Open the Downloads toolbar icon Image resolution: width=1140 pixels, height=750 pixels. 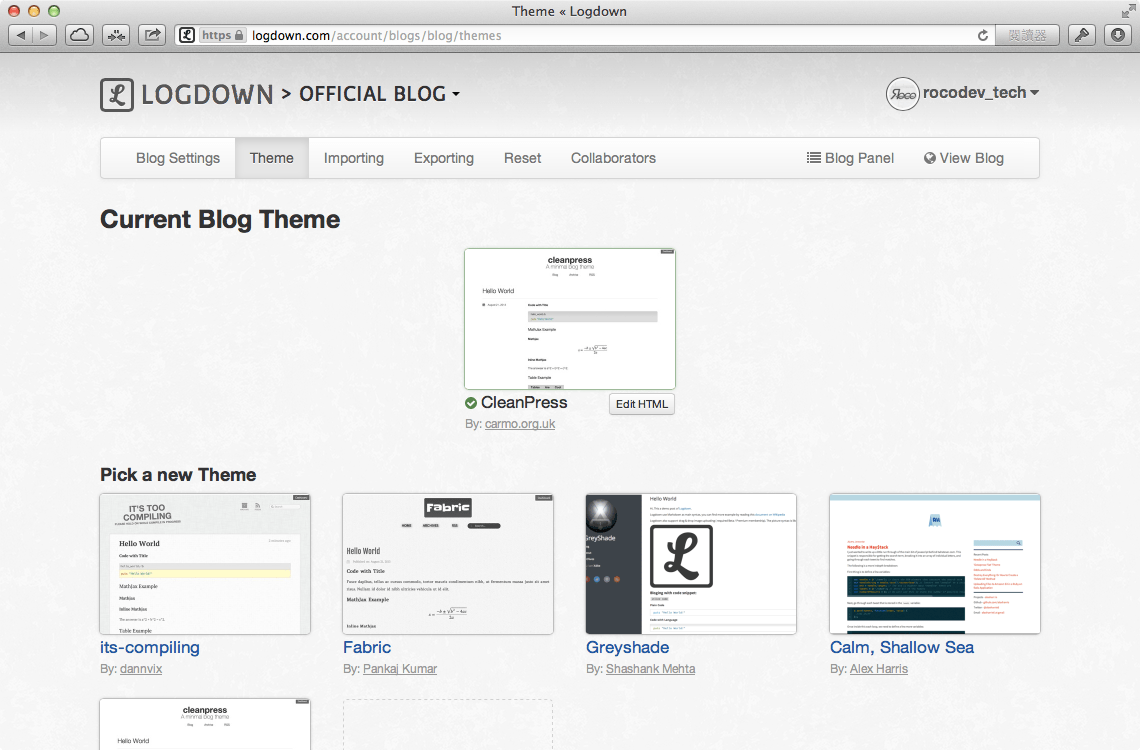click(x=1118, y=35)
